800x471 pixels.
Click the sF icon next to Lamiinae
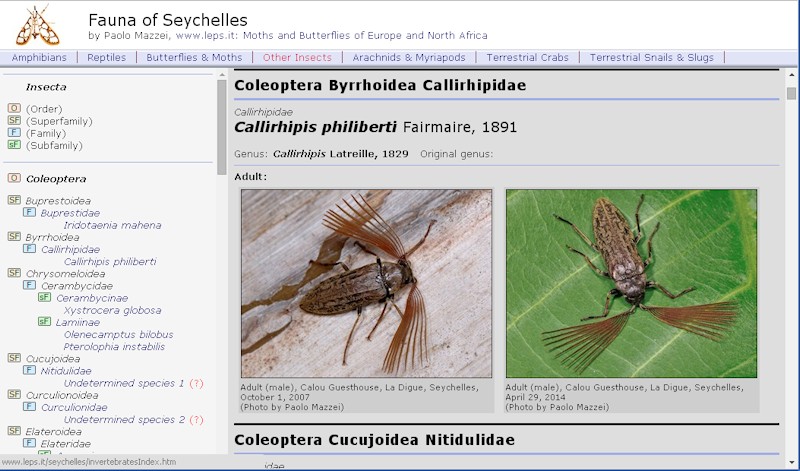(44, 322)
